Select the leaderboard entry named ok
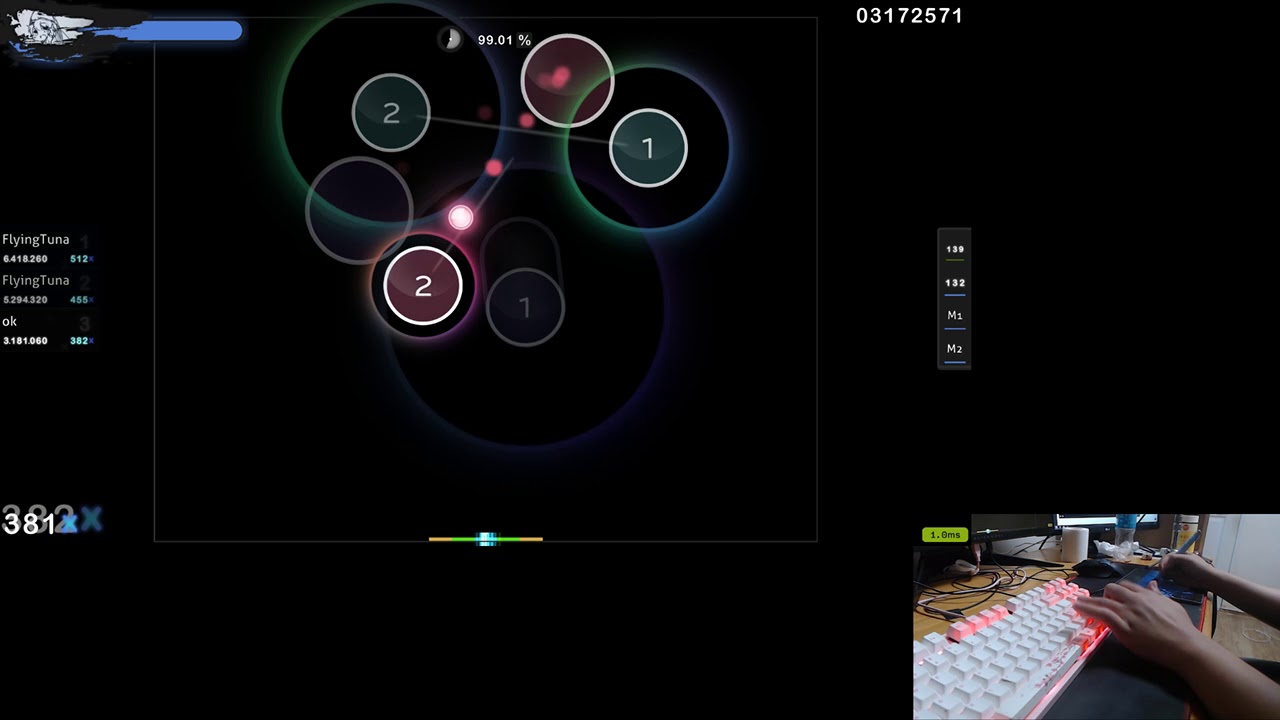This screenshot has height=720, width=1280. (x=48, y=330)
